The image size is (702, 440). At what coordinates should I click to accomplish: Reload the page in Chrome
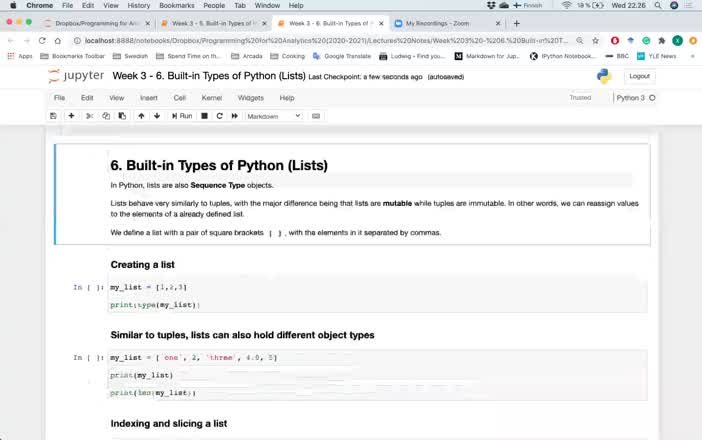(42, 41)
